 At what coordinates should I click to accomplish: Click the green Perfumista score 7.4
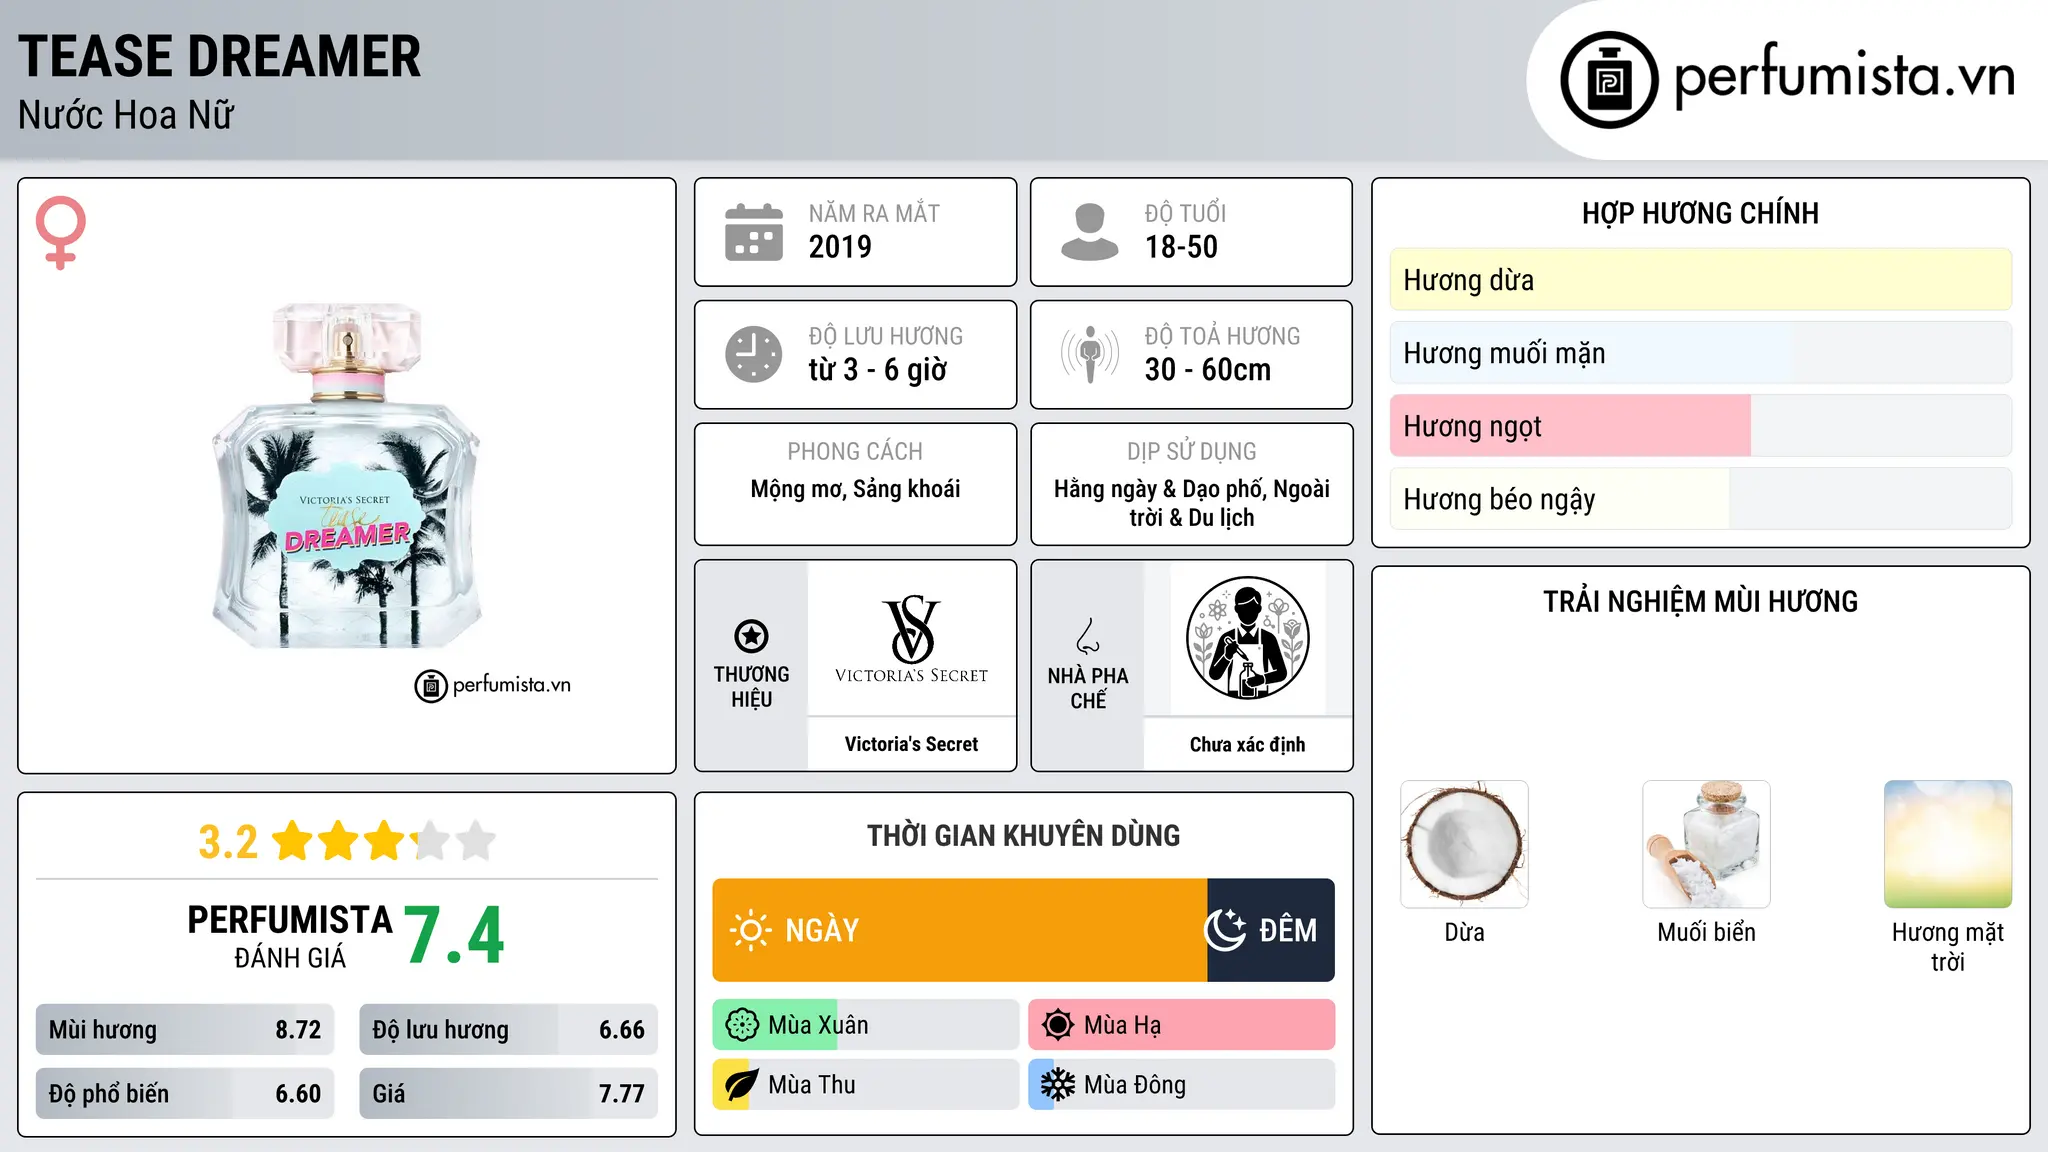click(454, 935)
